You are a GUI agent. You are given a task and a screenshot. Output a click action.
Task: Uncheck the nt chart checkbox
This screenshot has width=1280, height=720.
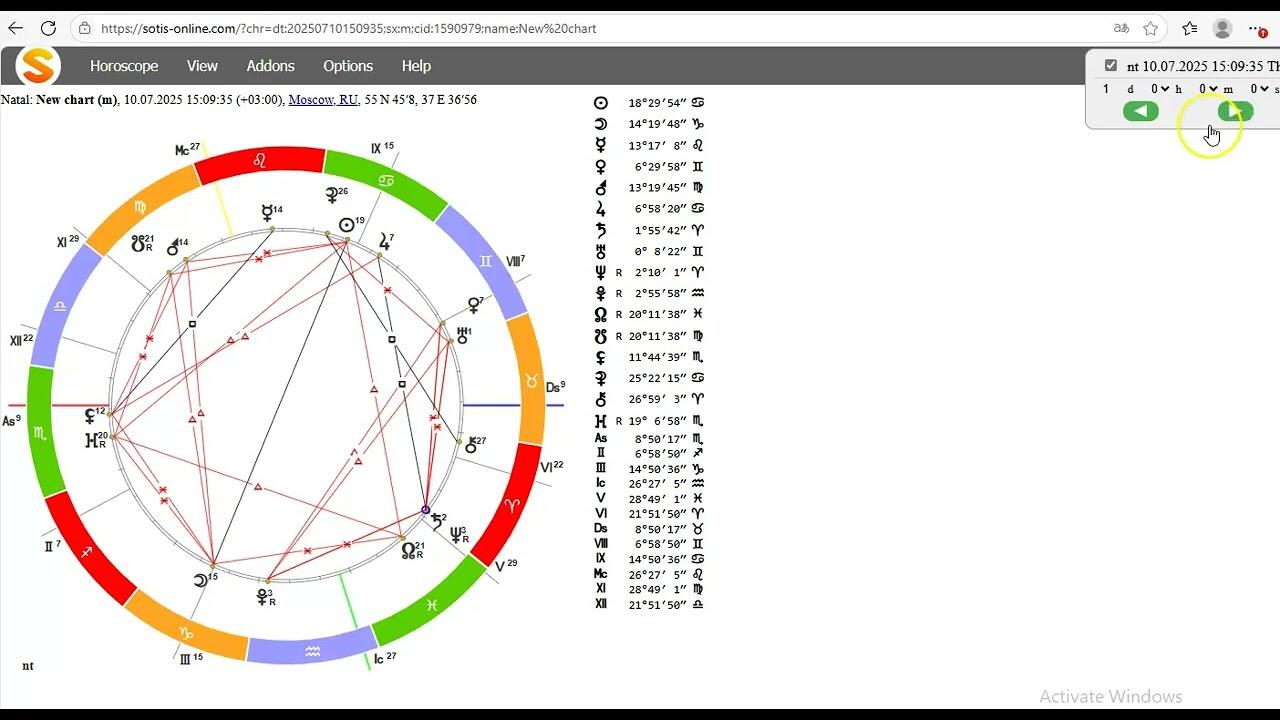point(1110,66)
